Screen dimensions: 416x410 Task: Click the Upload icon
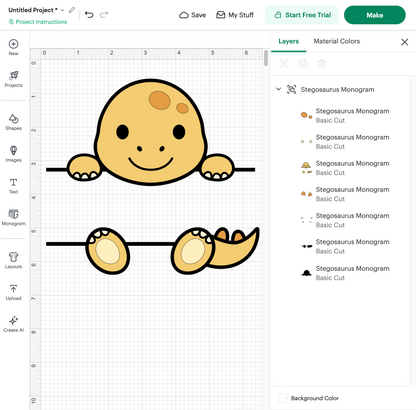point(13,289)
